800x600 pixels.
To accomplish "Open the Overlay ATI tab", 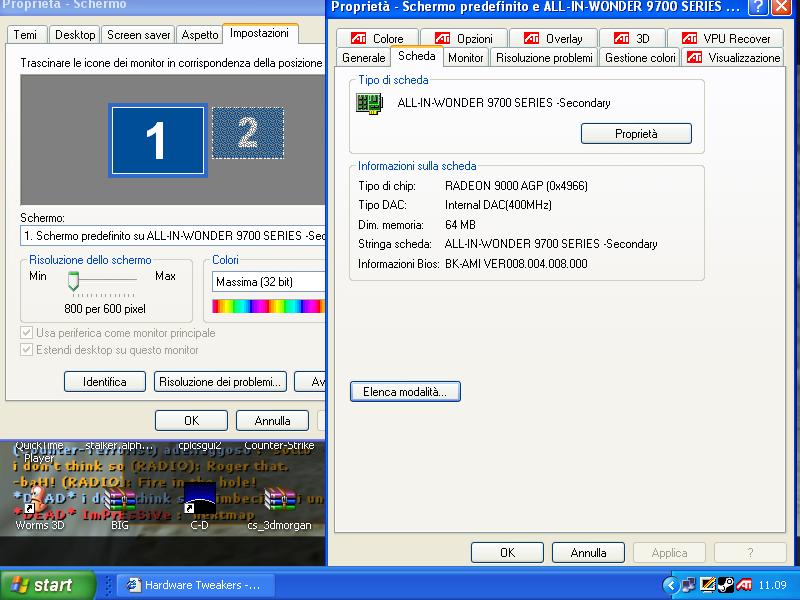I will coord(553,38).
